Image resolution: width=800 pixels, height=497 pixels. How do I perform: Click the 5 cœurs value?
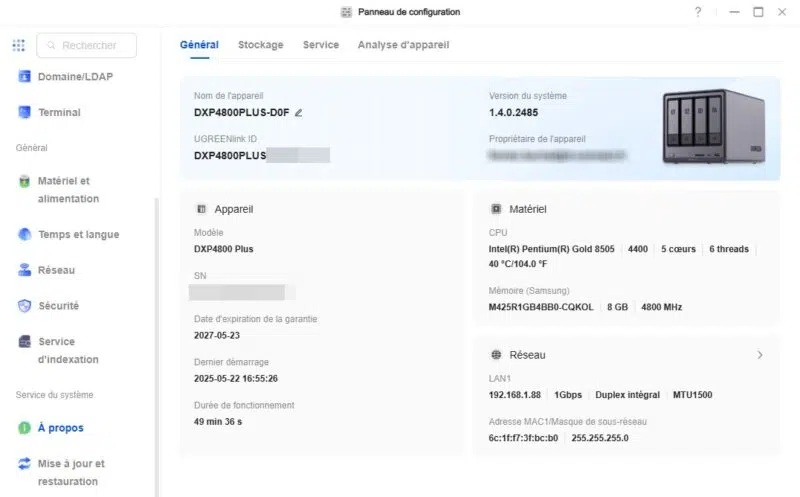coord(678,249)
